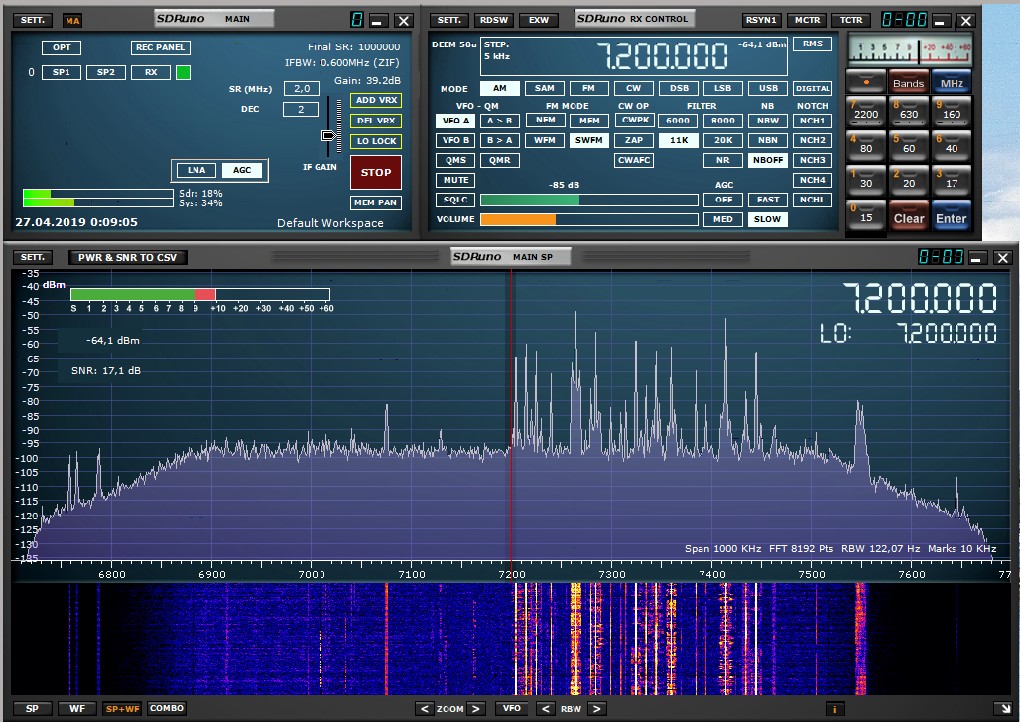Click the SR (MHz) value field

pos(302,88)
